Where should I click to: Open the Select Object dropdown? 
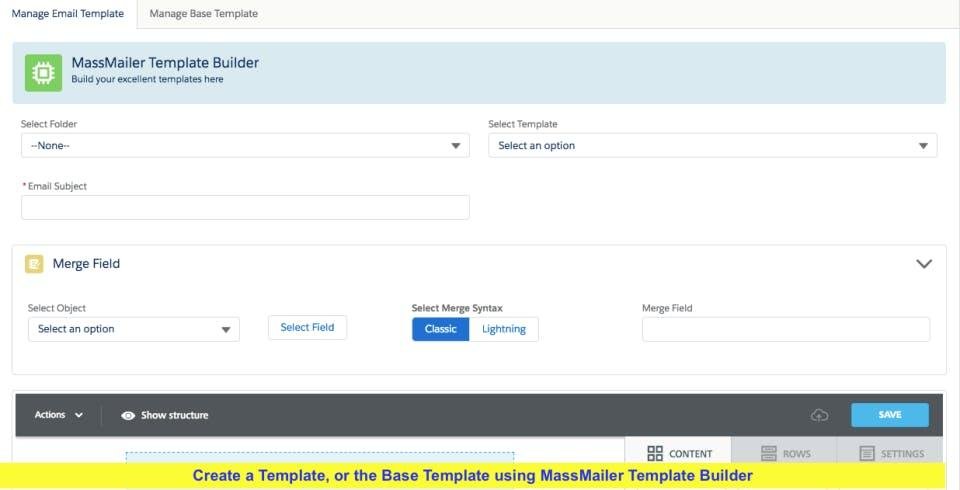pyautogui.click(x=133, y=329)
